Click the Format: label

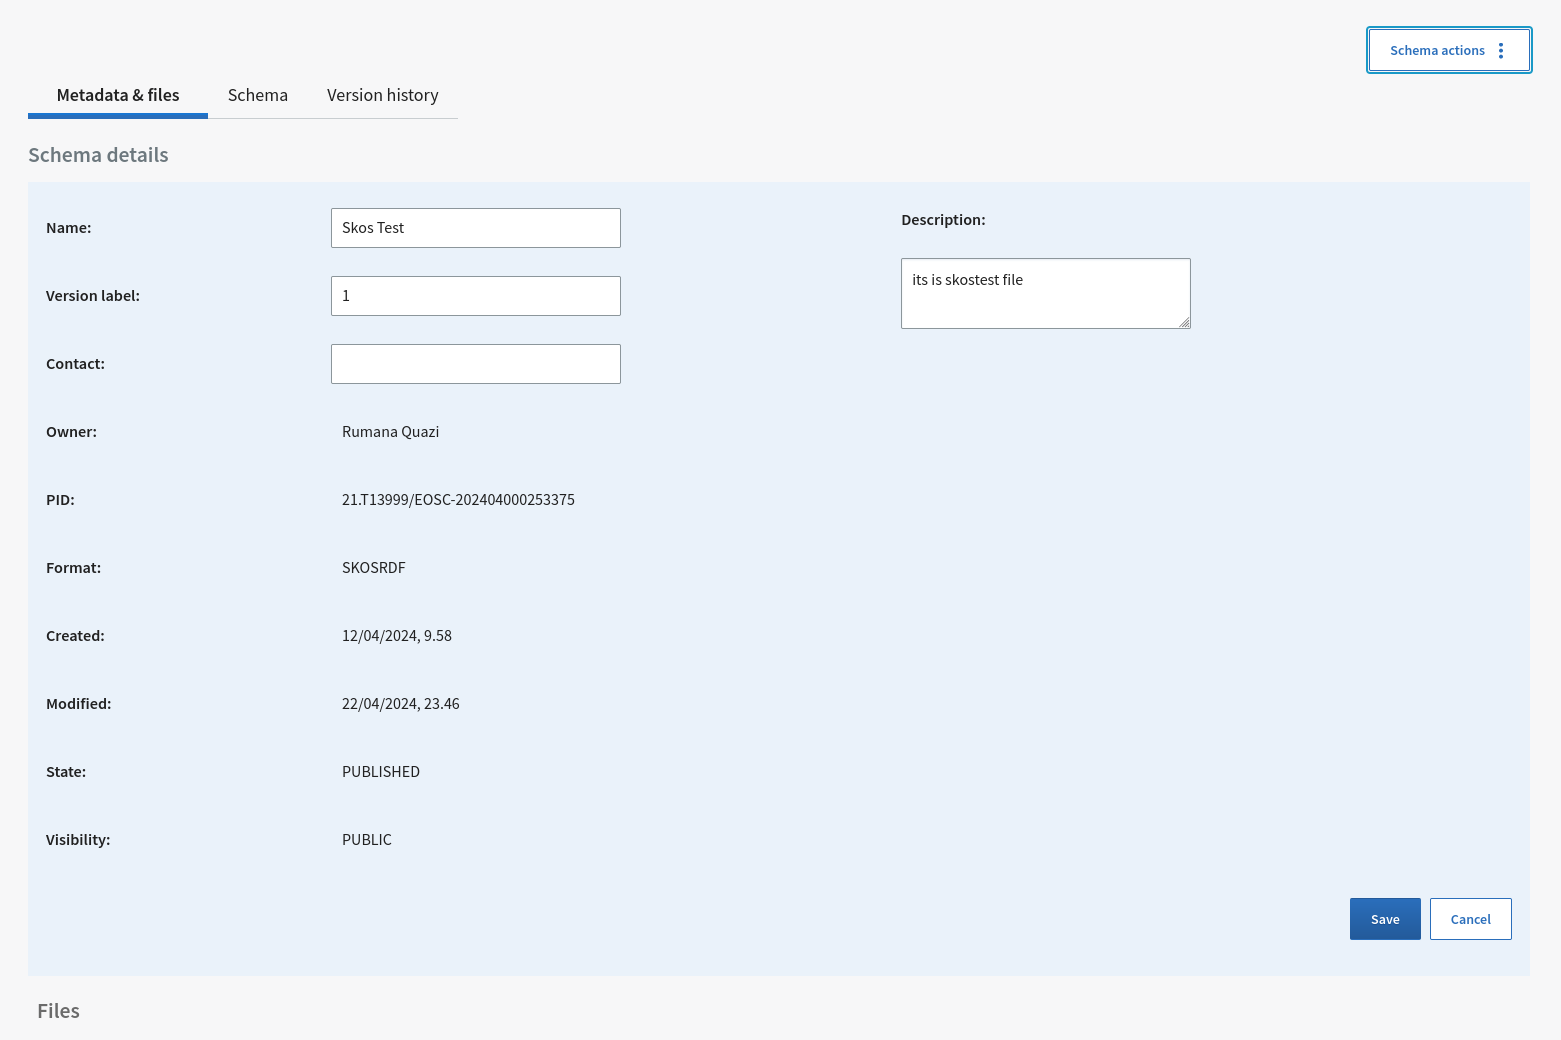[73, 568]
